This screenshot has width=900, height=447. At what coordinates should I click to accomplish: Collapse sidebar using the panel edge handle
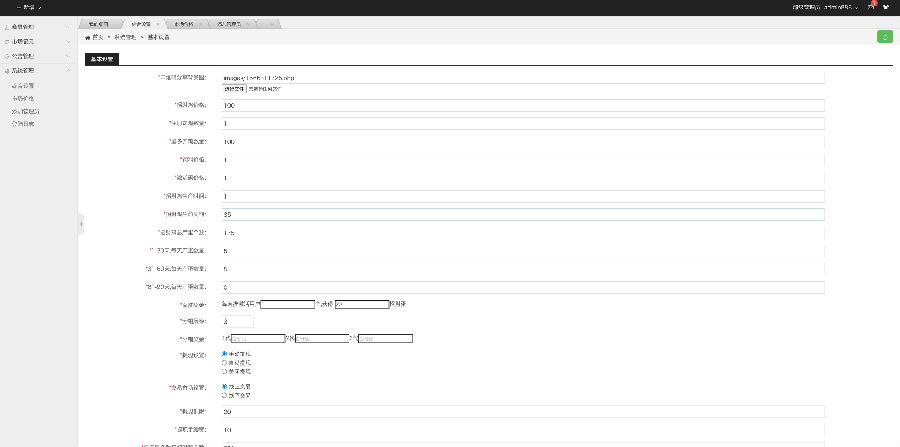(79, 226)
